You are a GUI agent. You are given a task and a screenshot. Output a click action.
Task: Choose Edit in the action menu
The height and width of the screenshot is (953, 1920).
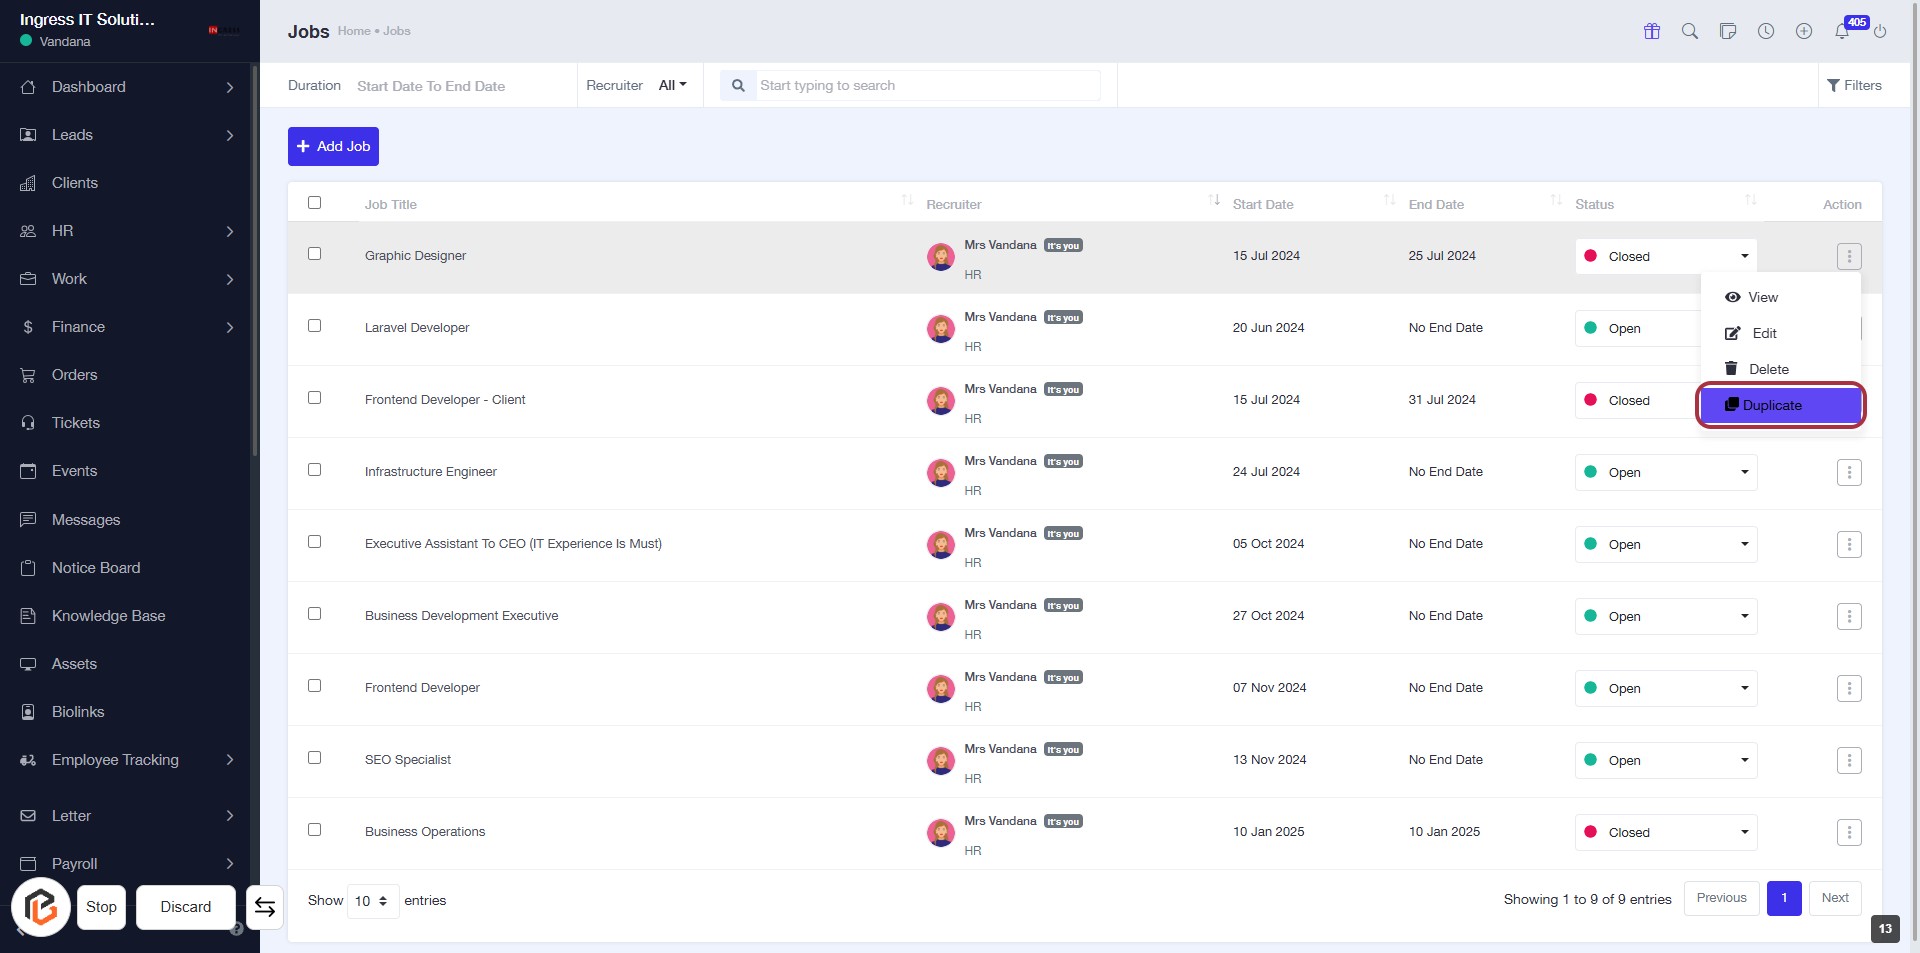pos(1763,333)
